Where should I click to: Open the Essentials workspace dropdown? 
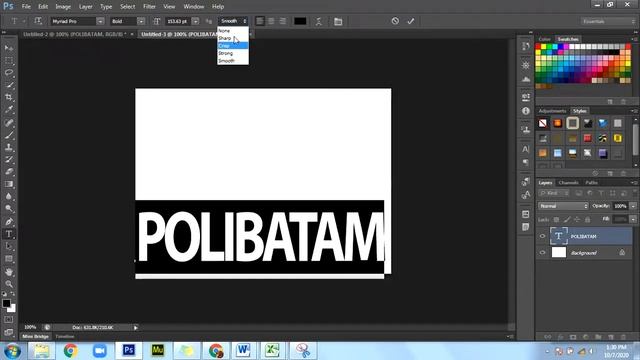(x=608, y=21)
